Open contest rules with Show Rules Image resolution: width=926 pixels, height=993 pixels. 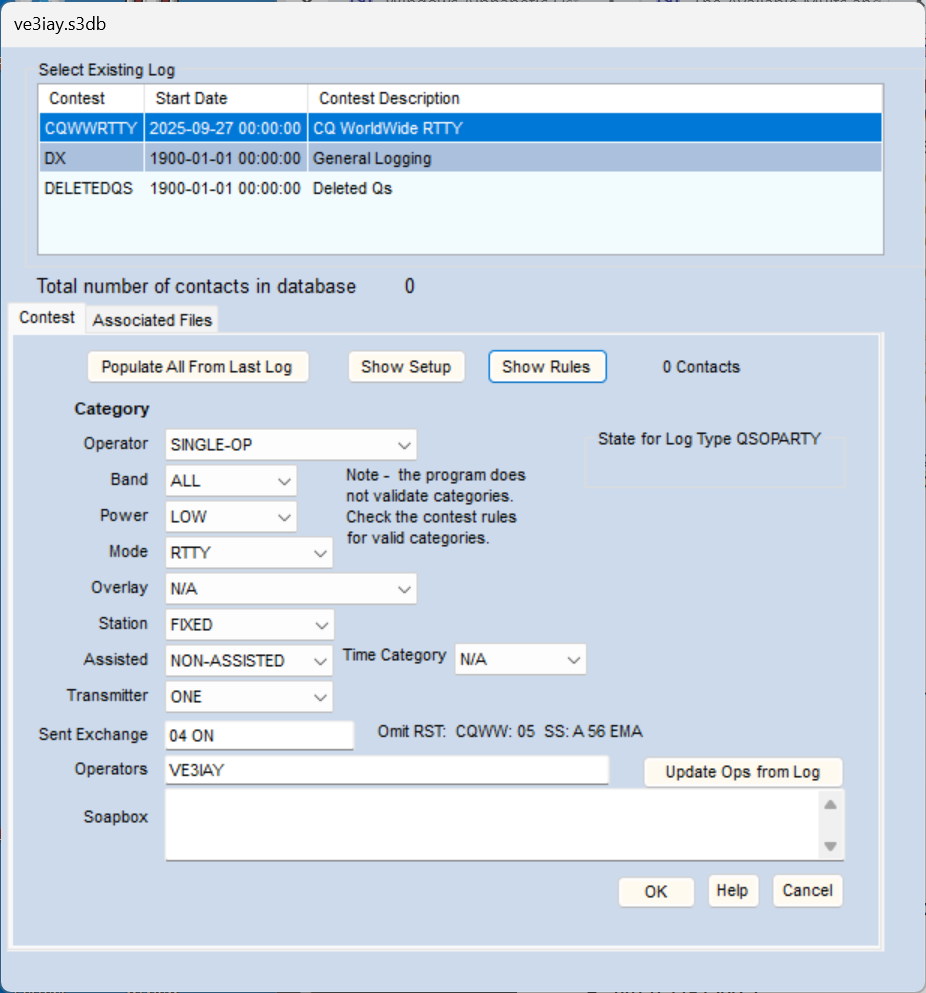click(546, 367)
